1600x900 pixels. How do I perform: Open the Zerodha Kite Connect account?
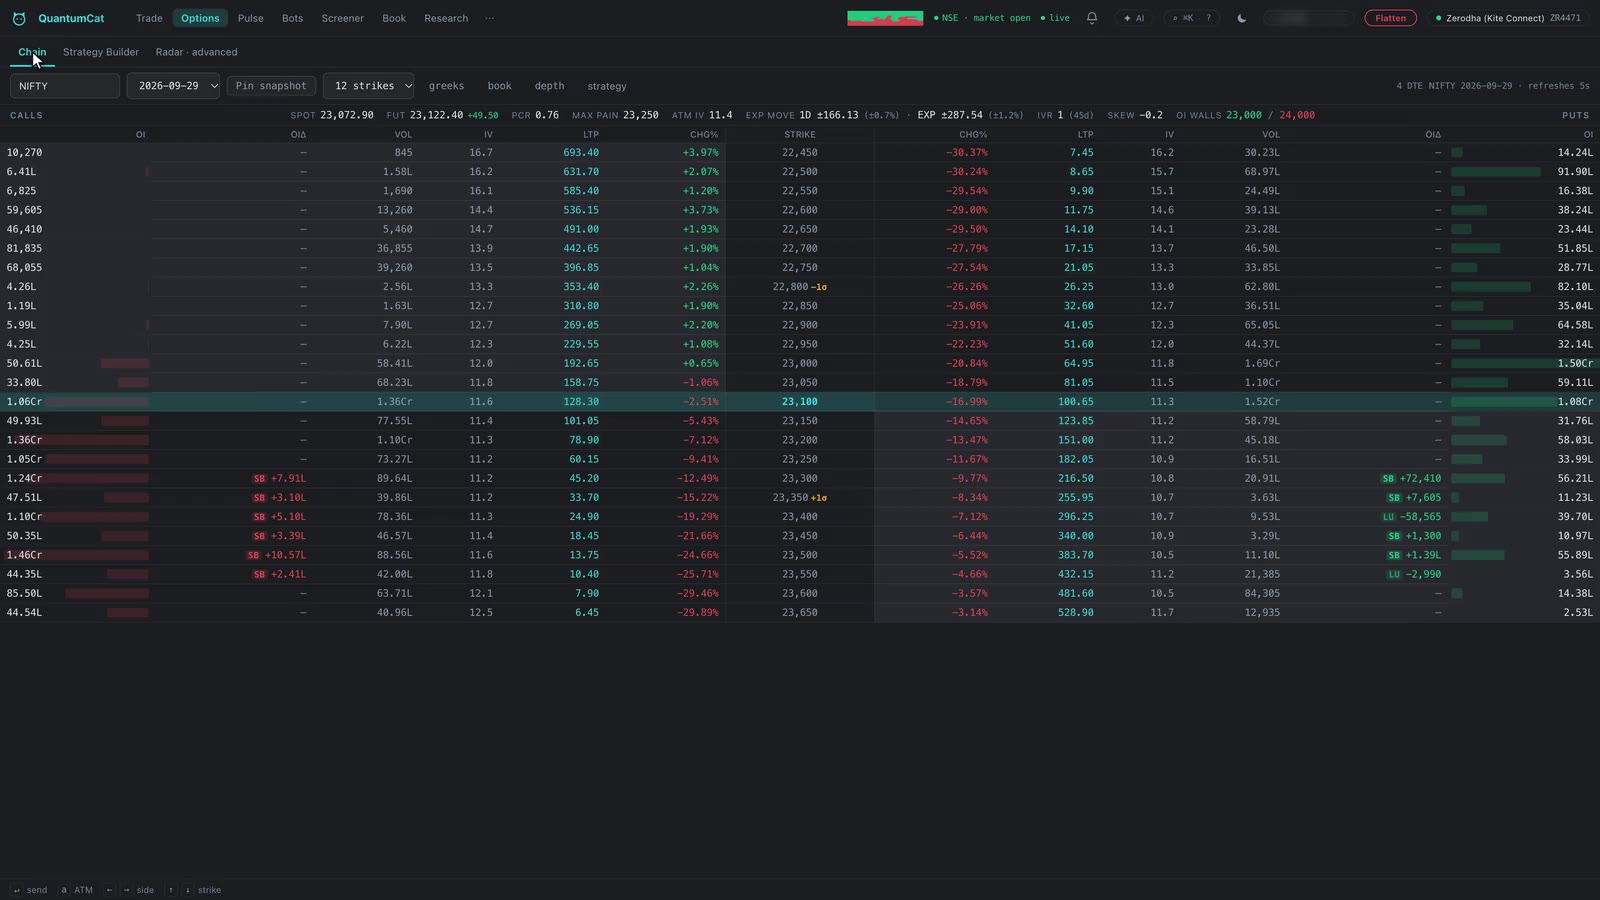point(1507,18)
